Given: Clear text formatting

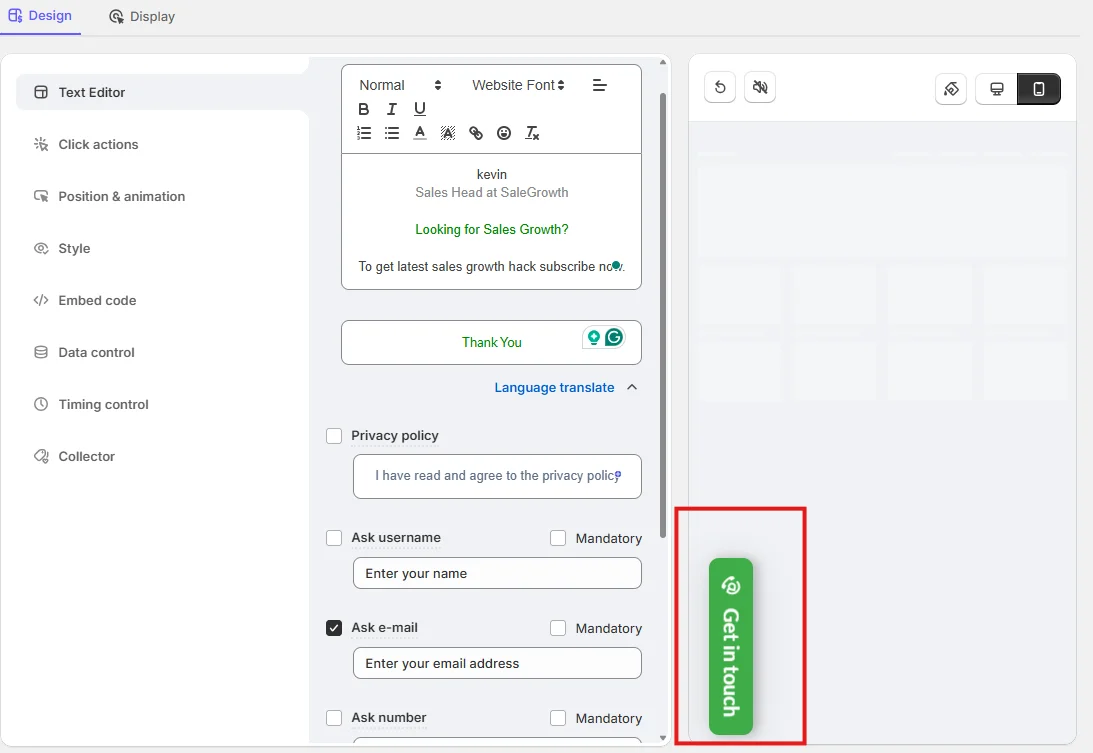Looking at the screenshot, I should point(532,133).
